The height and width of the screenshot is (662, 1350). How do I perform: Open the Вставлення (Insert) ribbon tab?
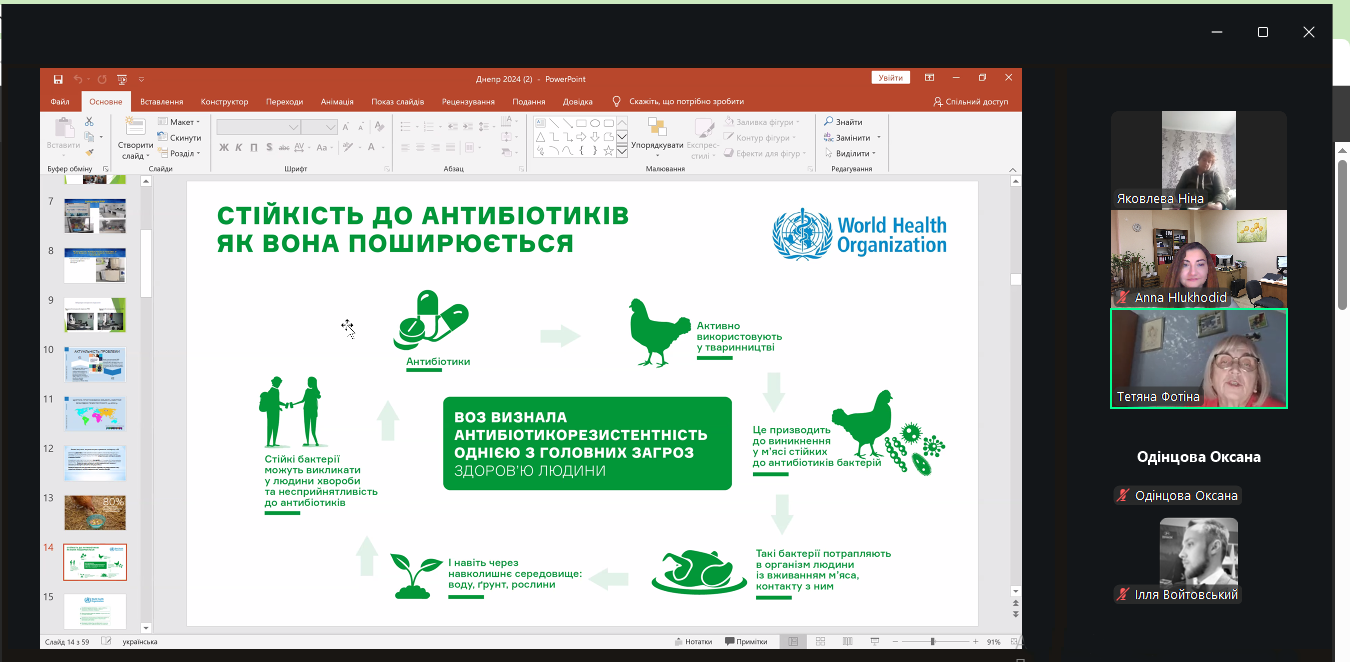click(x=161, y=102)
